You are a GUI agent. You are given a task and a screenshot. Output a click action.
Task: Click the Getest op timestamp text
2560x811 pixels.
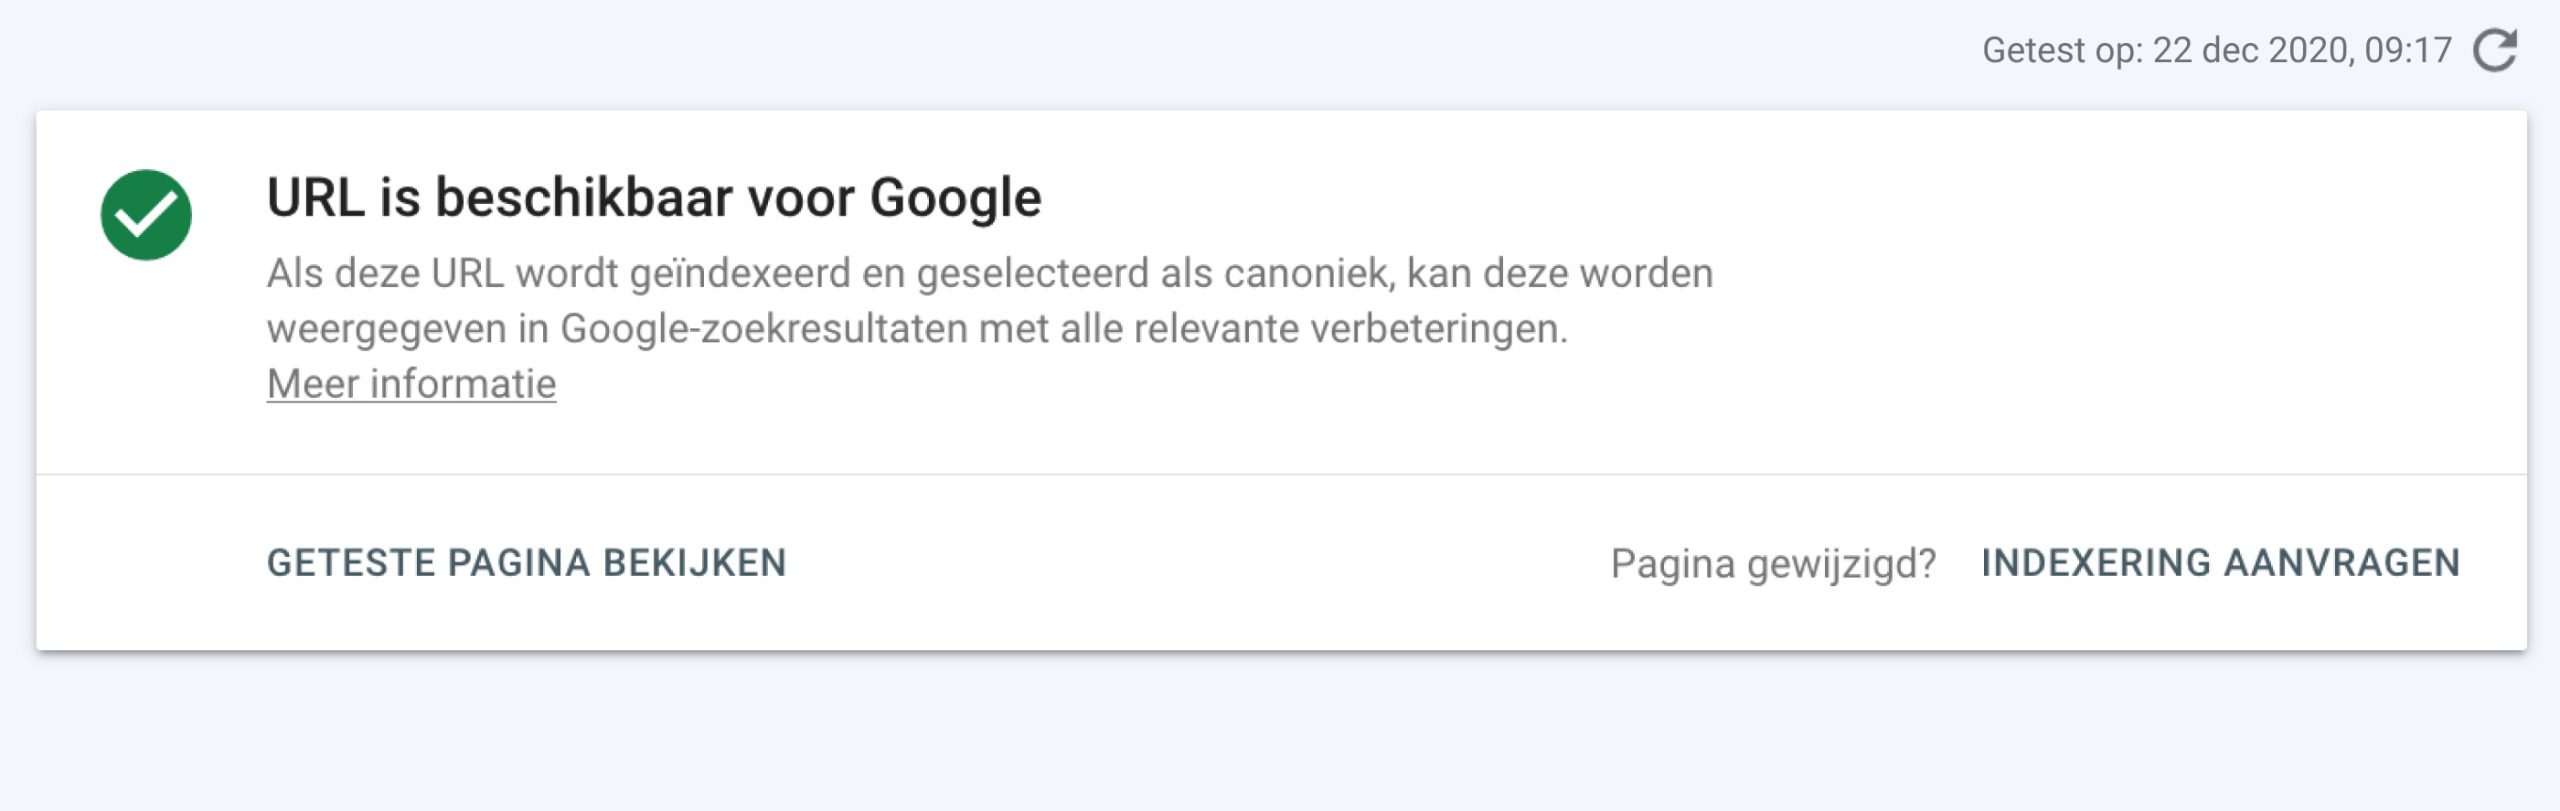click(2216, 50)
